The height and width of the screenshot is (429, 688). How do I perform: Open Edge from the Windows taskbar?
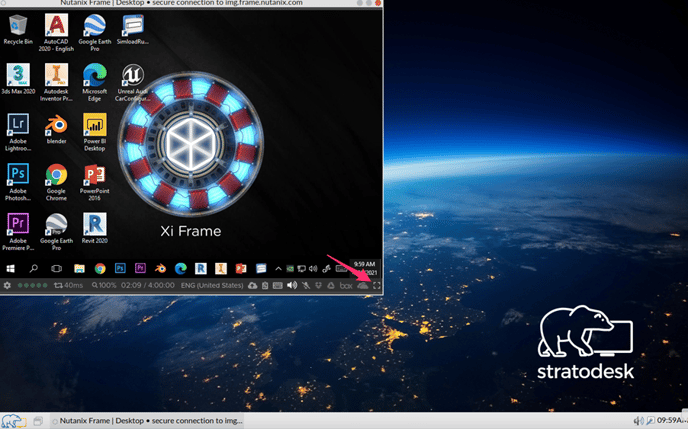point(180,268)
